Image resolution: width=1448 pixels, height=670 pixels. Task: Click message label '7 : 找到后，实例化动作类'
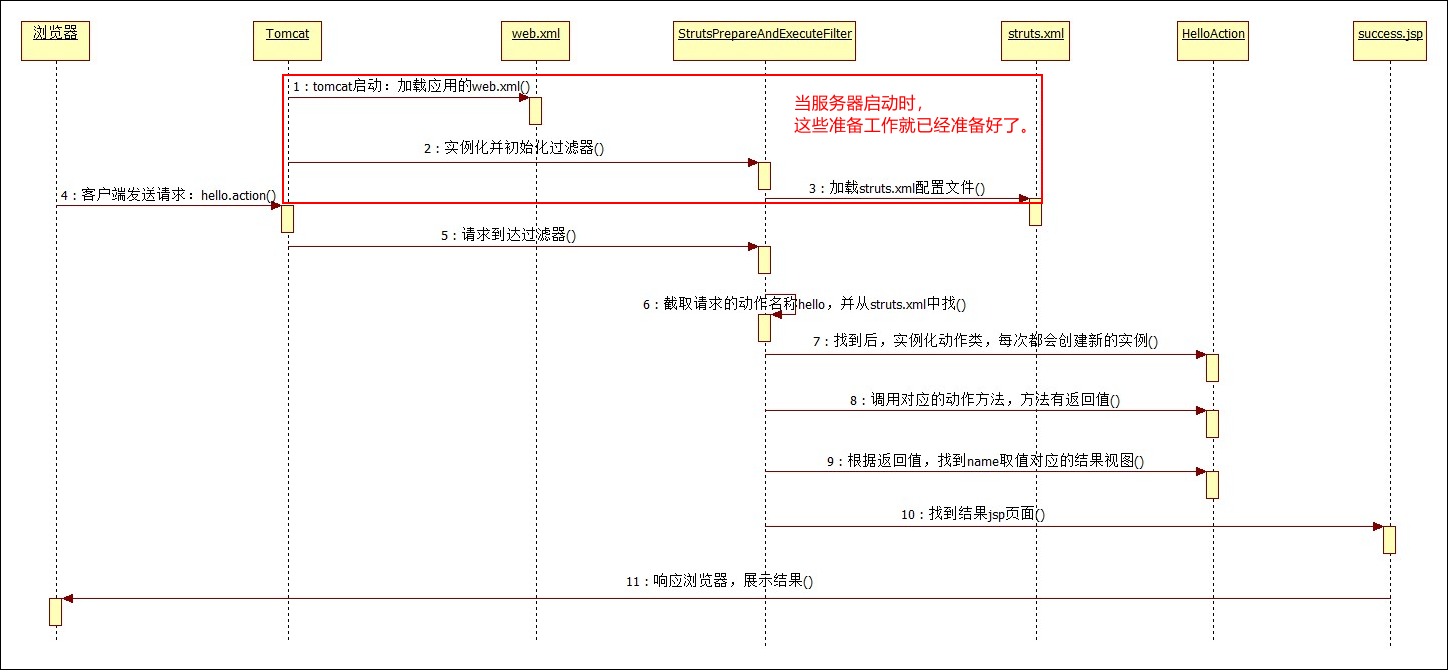click(898, 341)
